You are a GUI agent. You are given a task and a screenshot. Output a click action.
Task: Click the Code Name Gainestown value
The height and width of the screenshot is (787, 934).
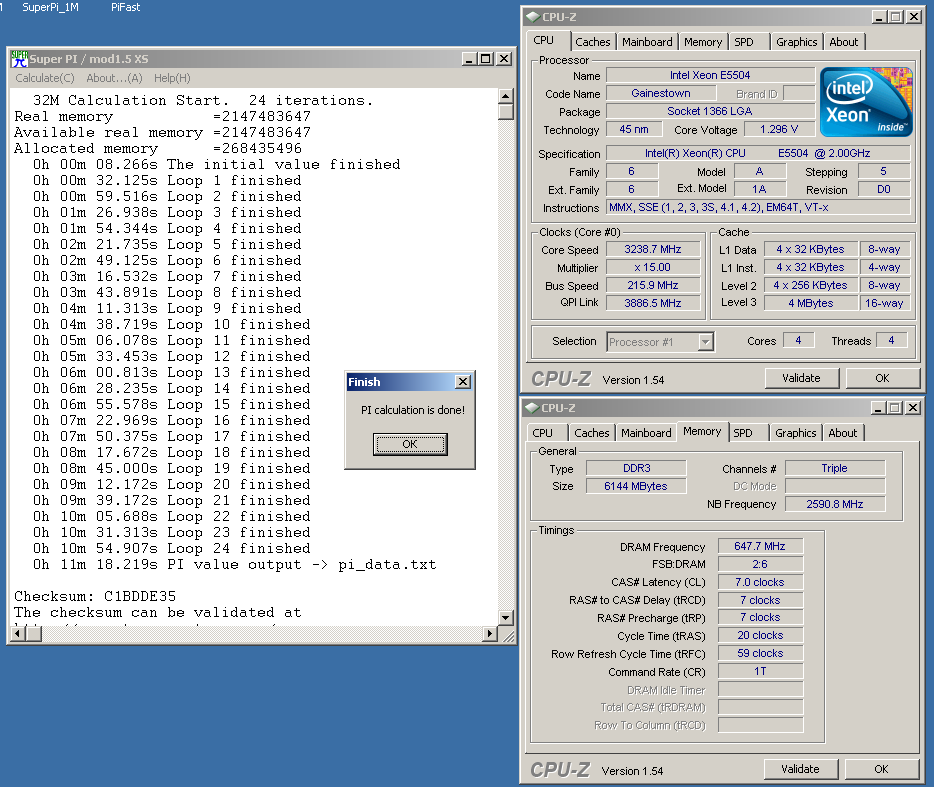coord(661,93)
